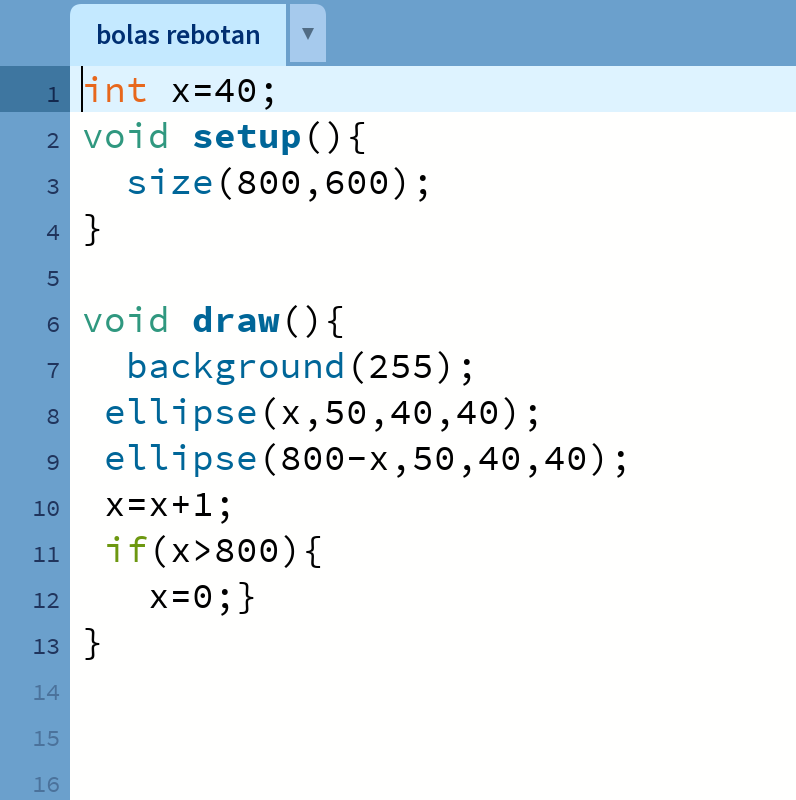Click line number 11 in the gutter
796x800 pixels.
pyautogui.click(x=47, y=554)
